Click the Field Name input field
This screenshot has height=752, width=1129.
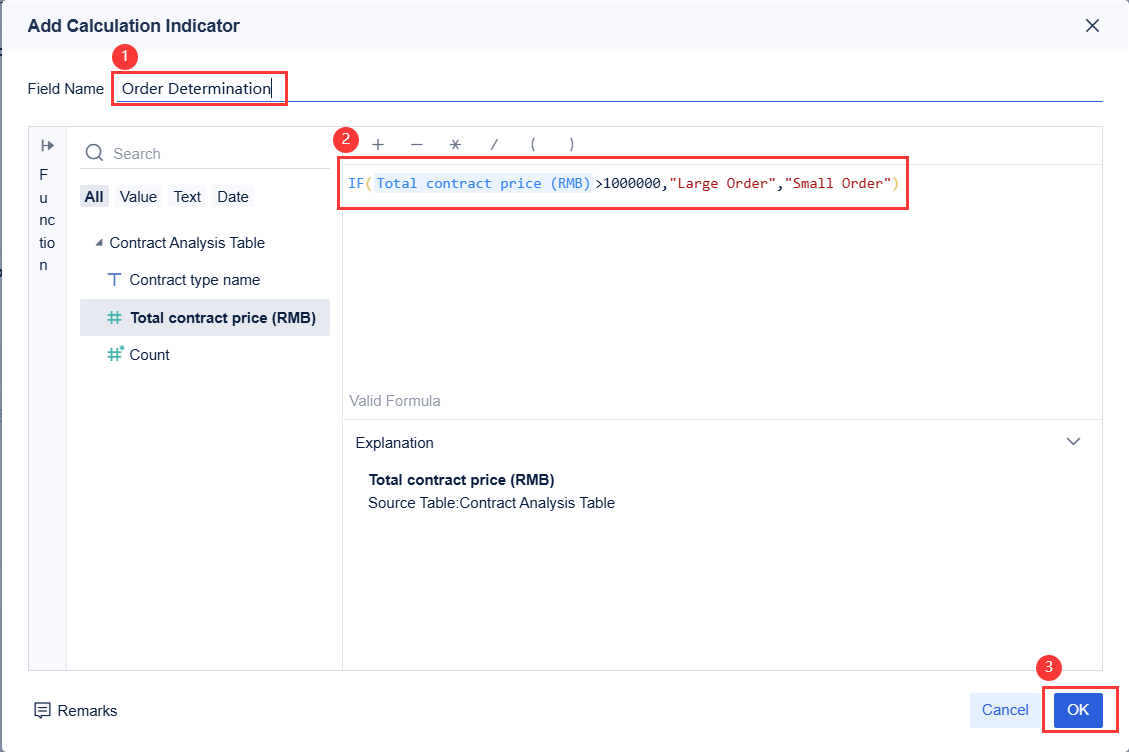tap(198, 88)
